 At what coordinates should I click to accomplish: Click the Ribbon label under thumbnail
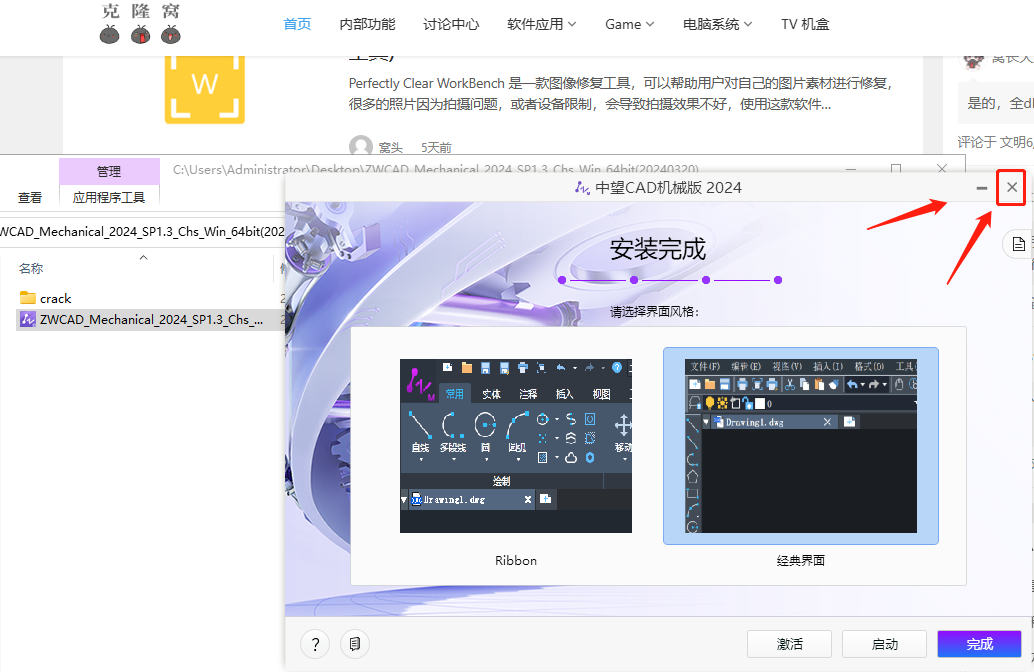tap(516, 561)
